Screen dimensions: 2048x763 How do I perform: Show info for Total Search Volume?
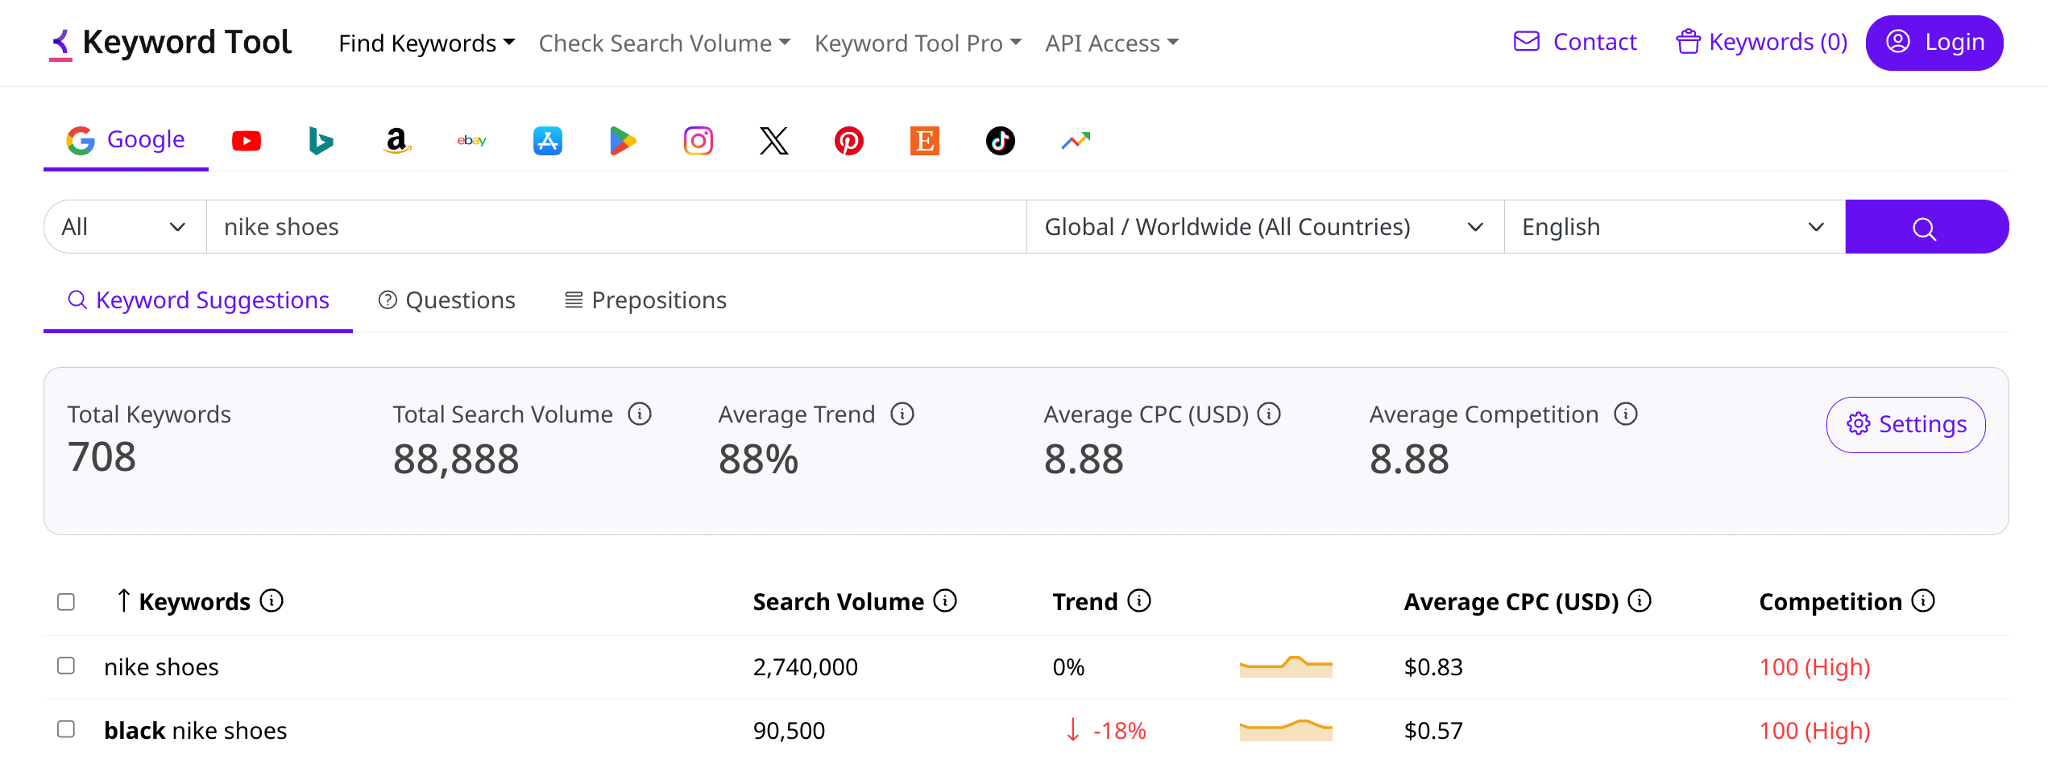point(640,414)
